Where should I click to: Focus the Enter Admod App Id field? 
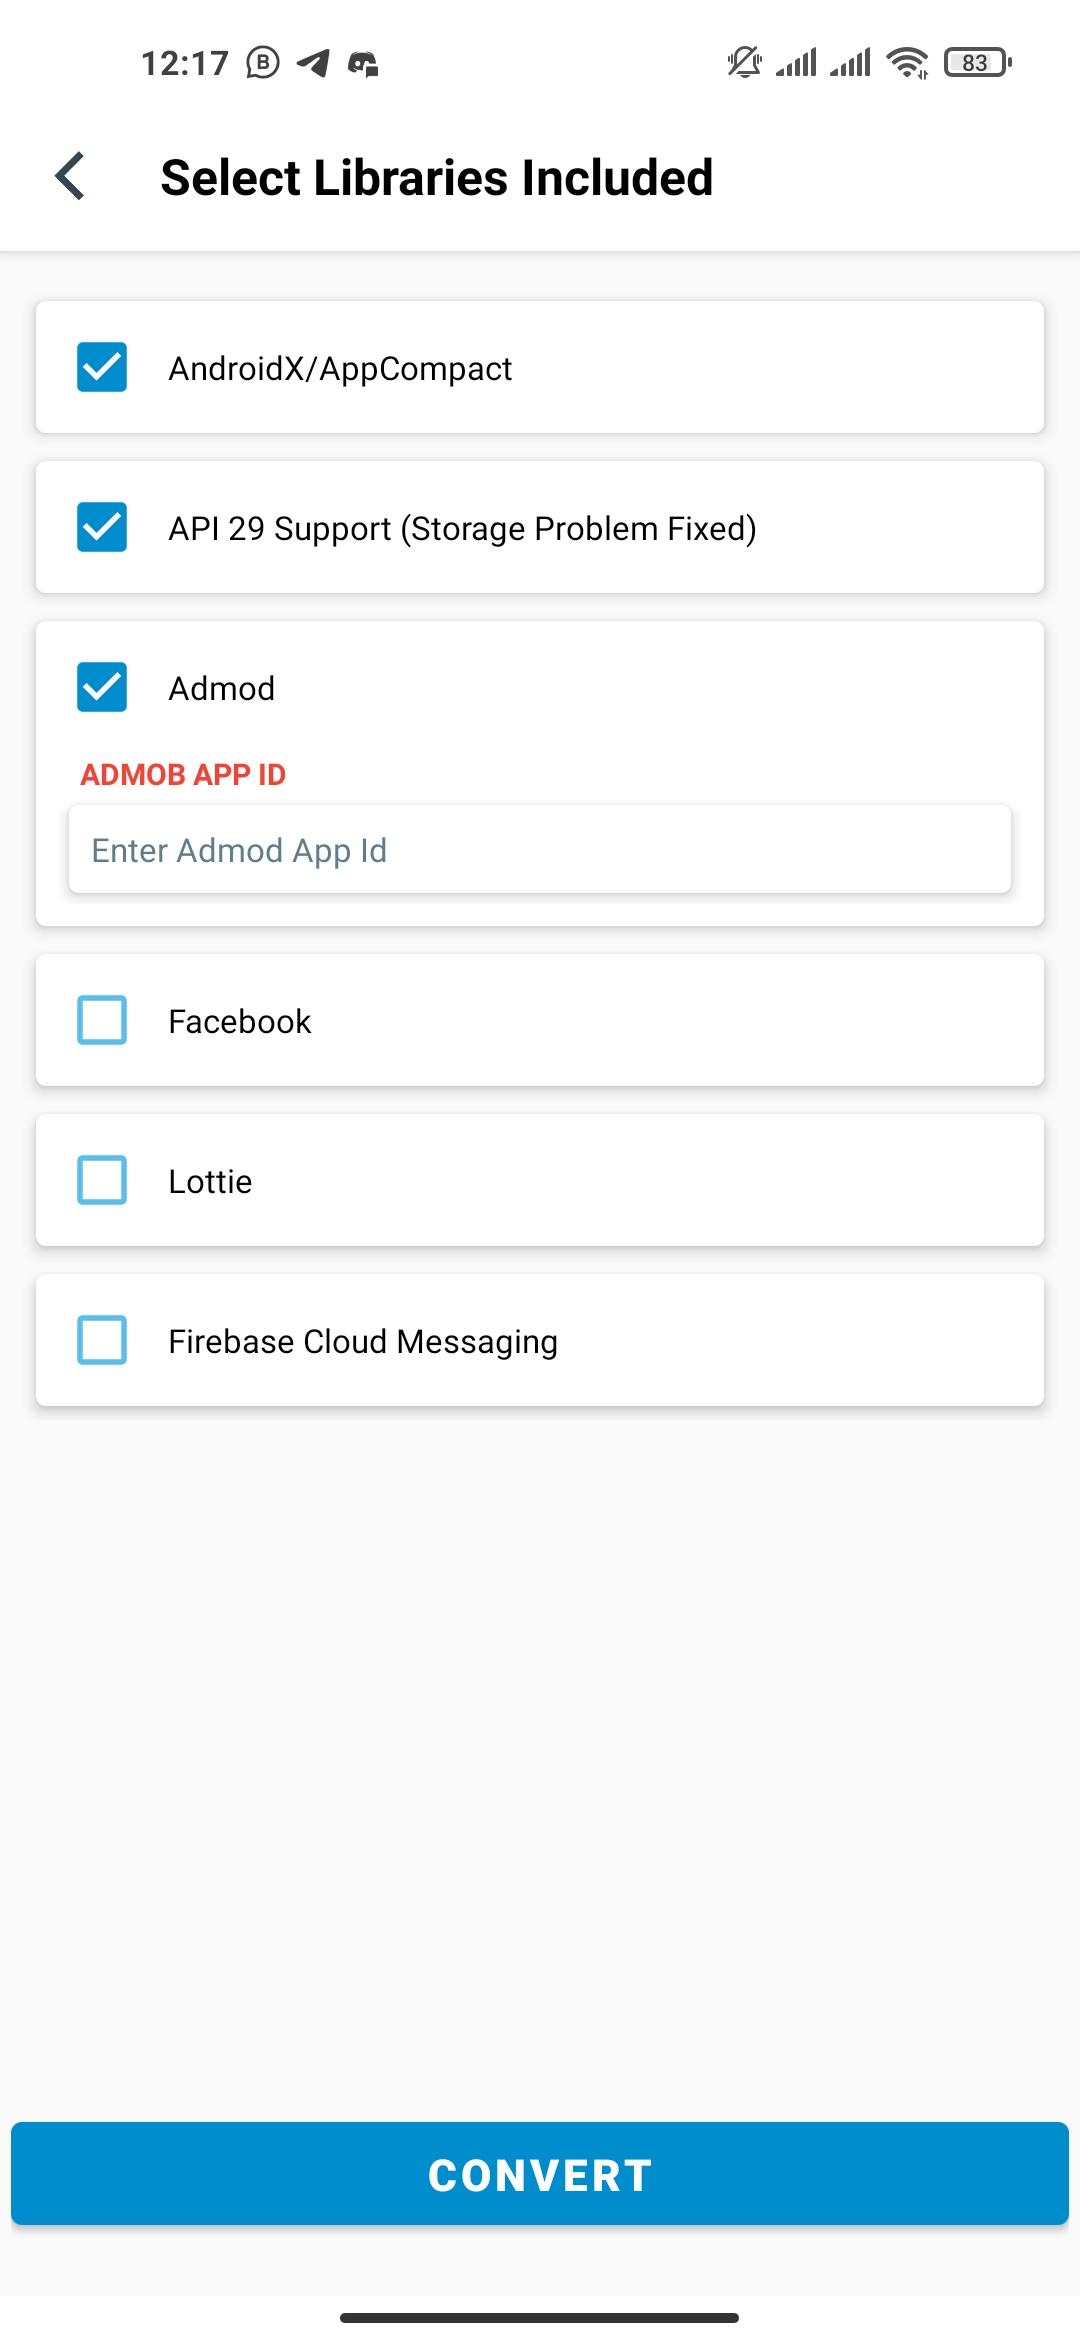pyautogui.click(x=540, y=850)
